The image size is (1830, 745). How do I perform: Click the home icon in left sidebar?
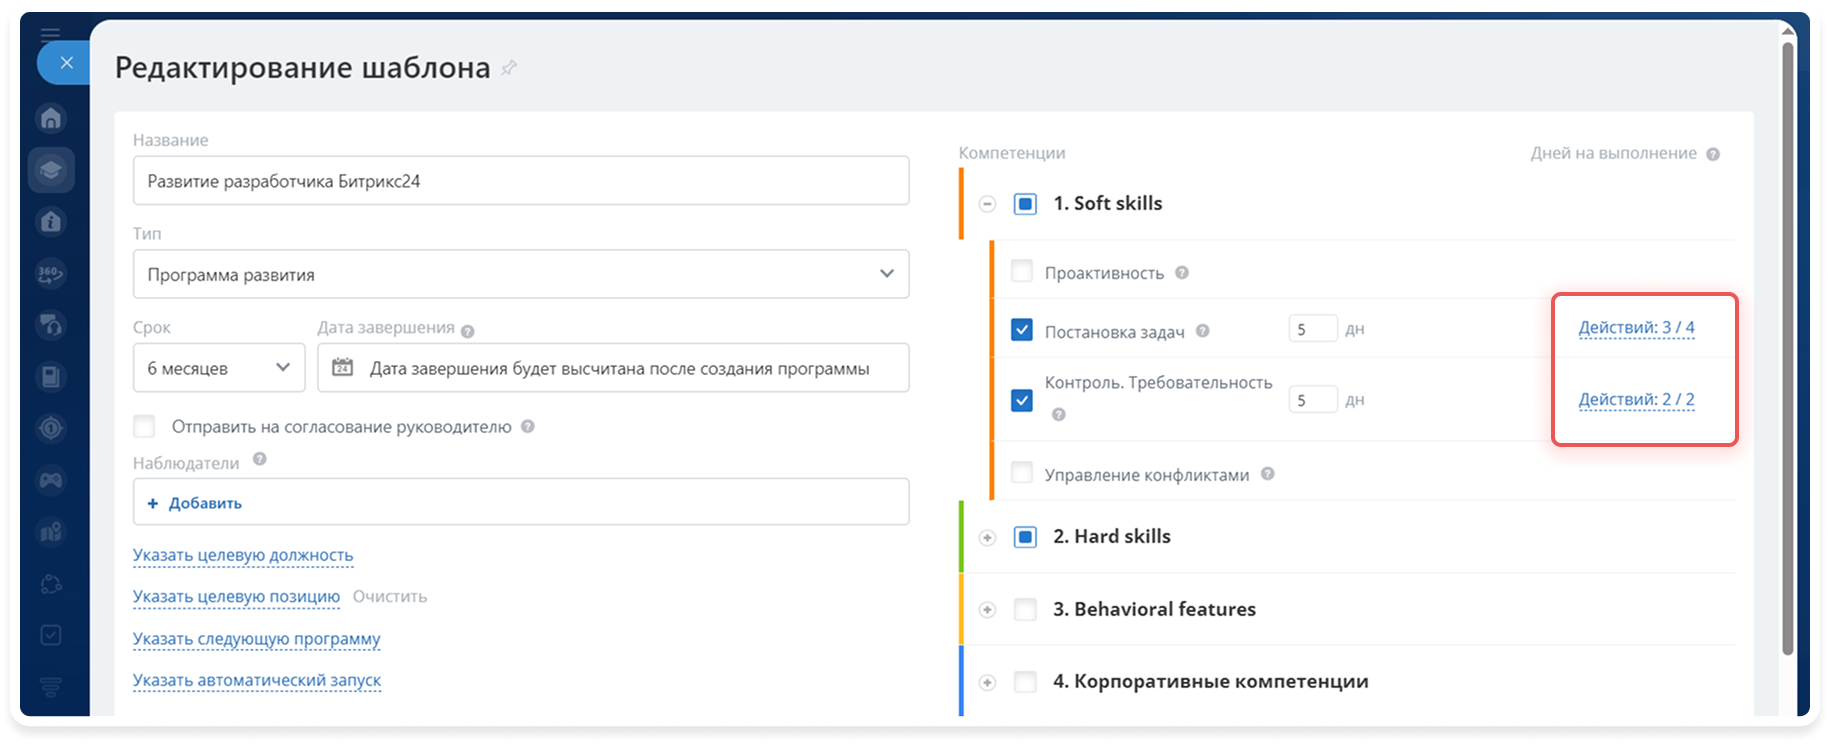[51, 118]
